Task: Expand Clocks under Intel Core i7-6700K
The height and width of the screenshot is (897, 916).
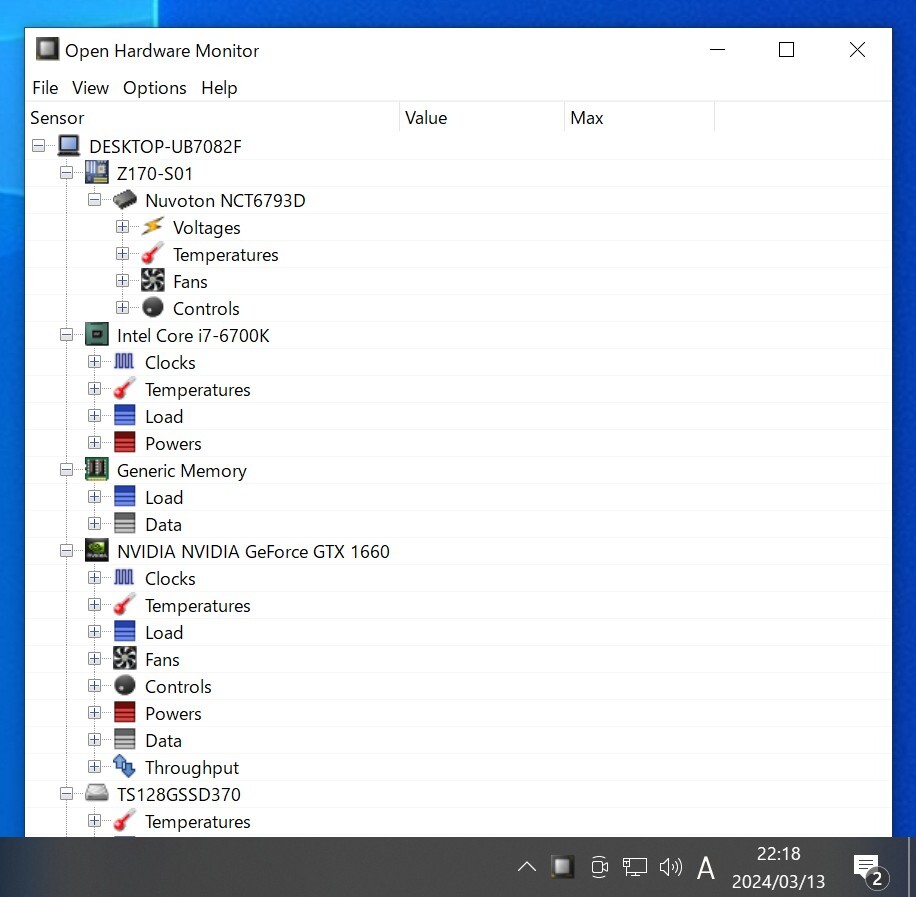Action: 95,362
